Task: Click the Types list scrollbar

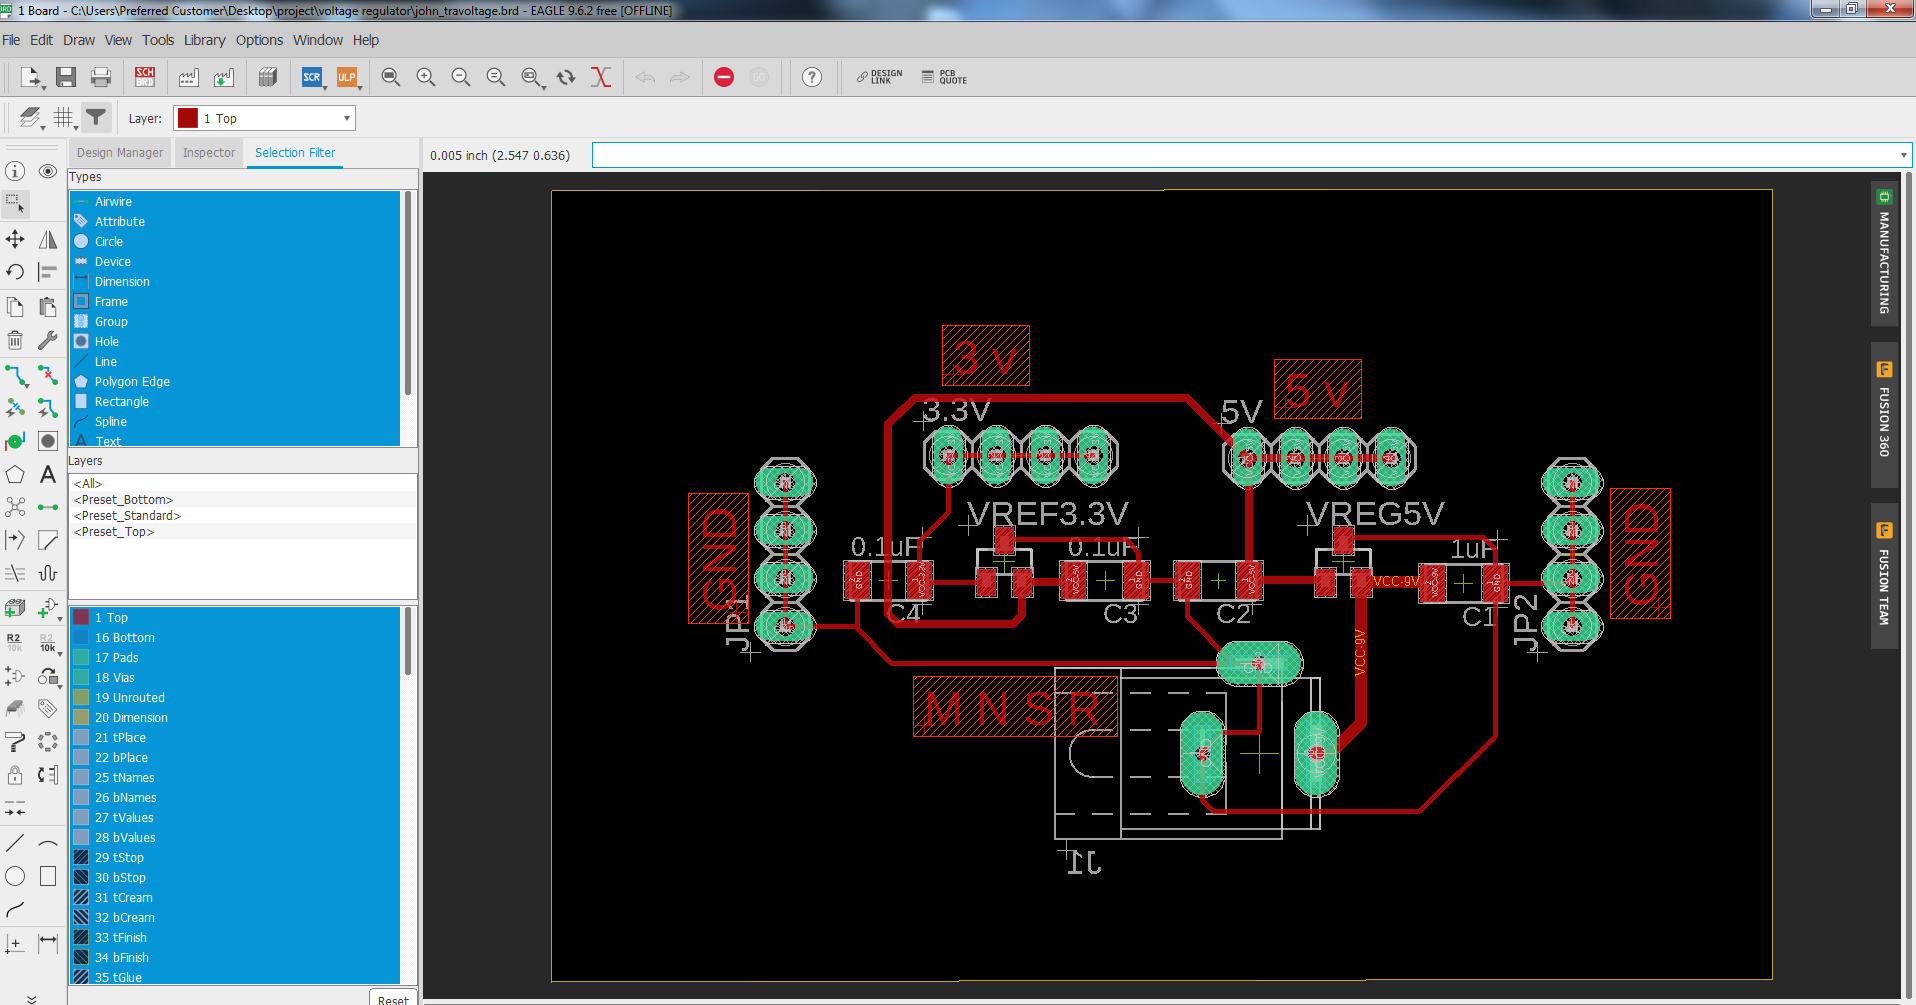Action: click(408, 293)
